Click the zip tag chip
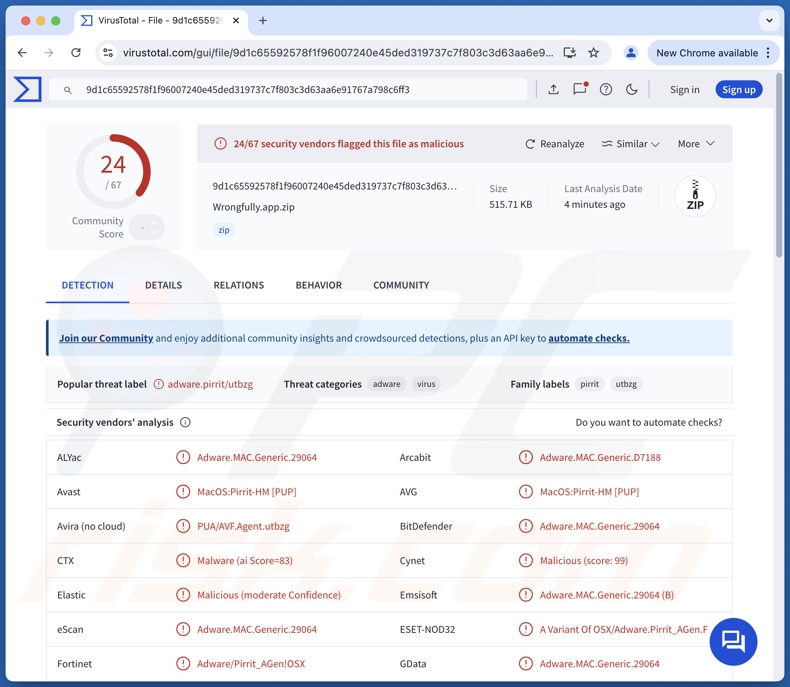 coord(224,230)
